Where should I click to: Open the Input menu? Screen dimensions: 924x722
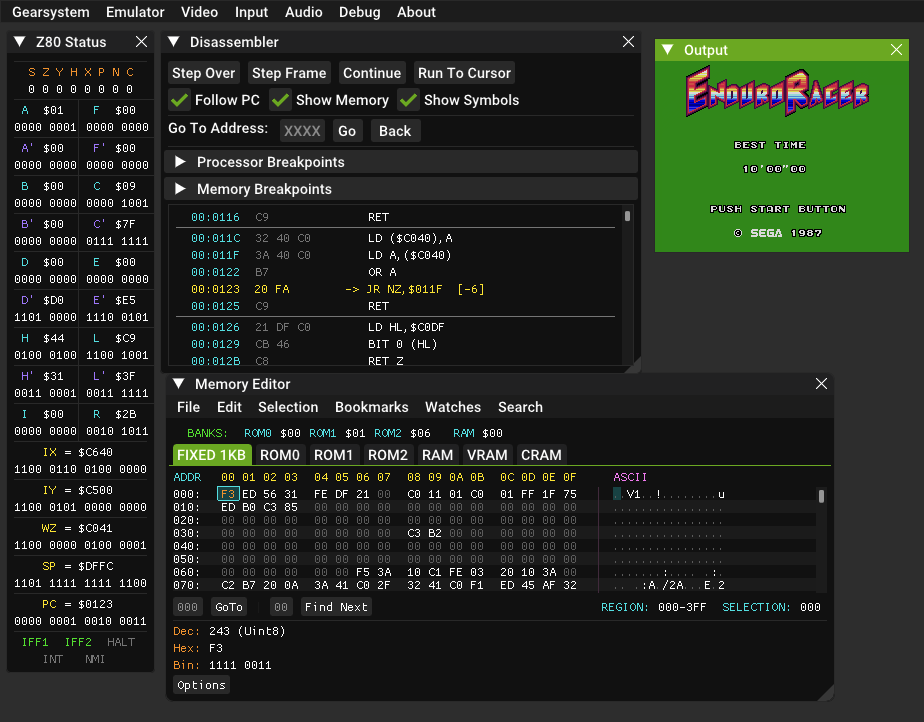251,12
